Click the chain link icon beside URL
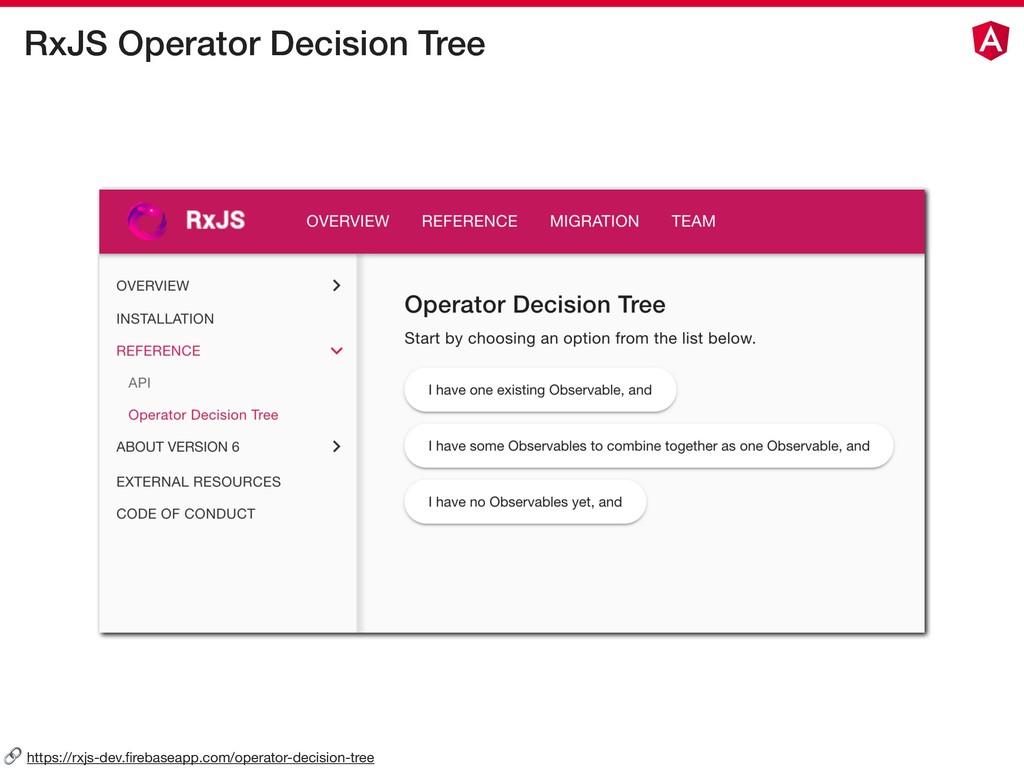 point(12,756)
